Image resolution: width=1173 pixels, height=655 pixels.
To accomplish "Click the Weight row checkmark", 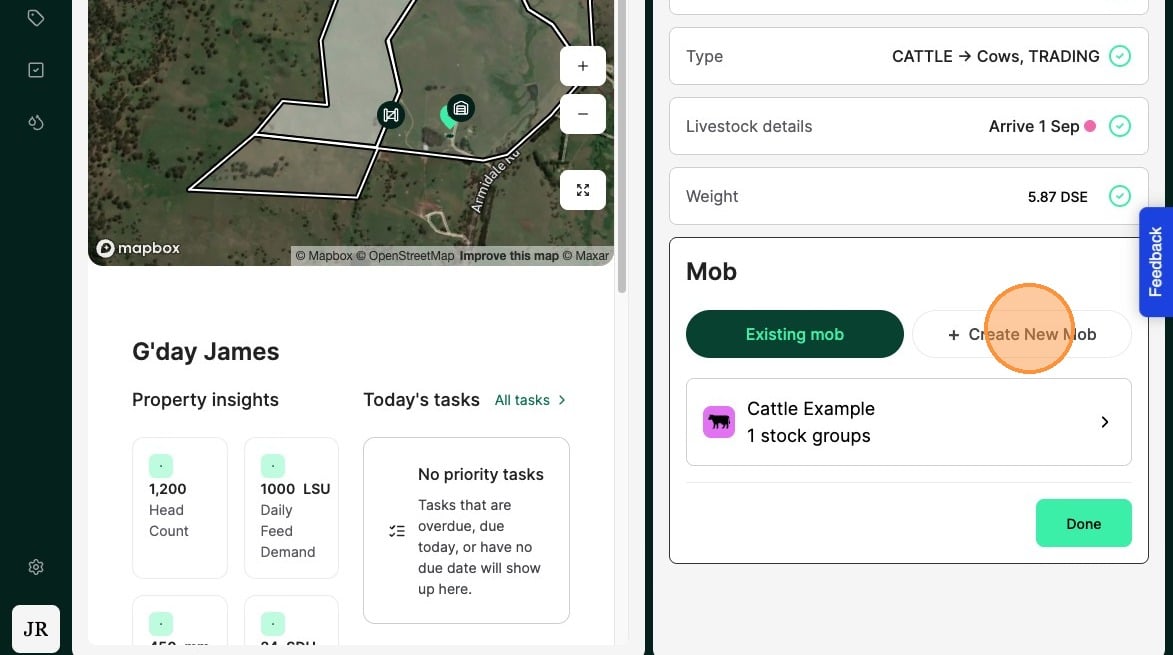I will pos(1119,196).
